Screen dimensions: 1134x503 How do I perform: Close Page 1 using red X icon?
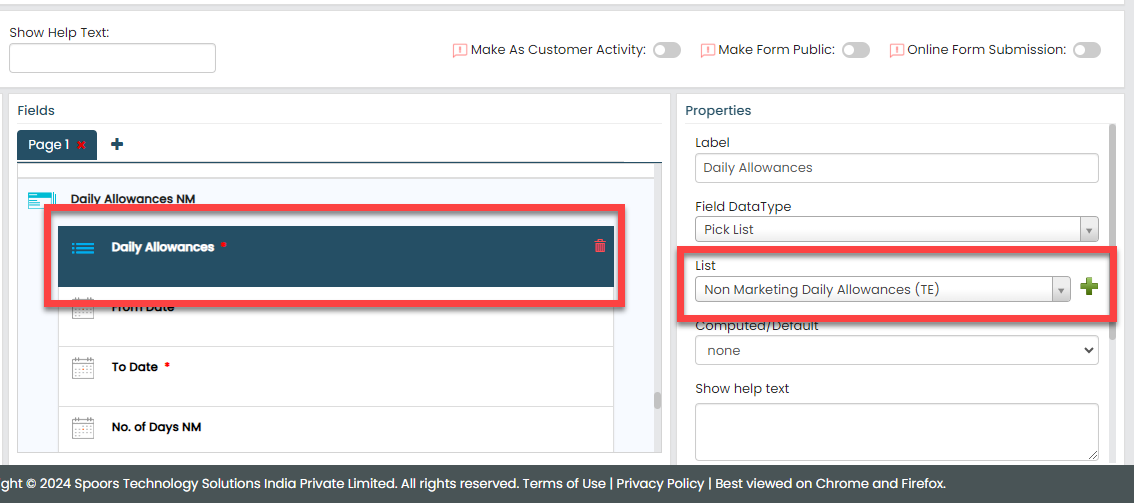pos(82,145)
